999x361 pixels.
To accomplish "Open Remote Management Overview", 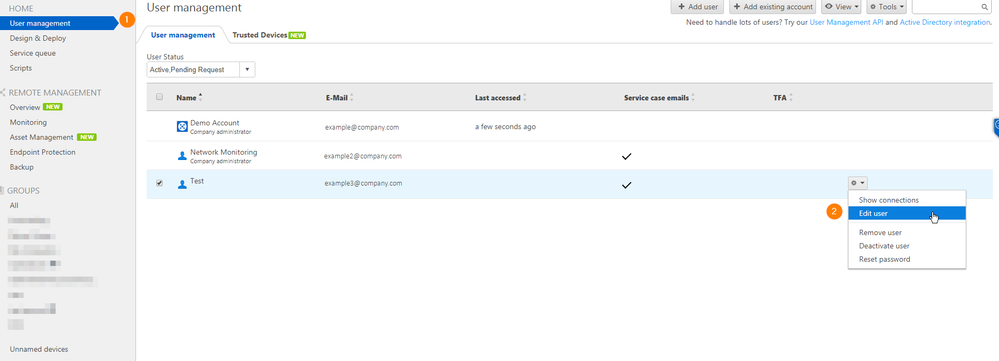I will pos(25,108).
